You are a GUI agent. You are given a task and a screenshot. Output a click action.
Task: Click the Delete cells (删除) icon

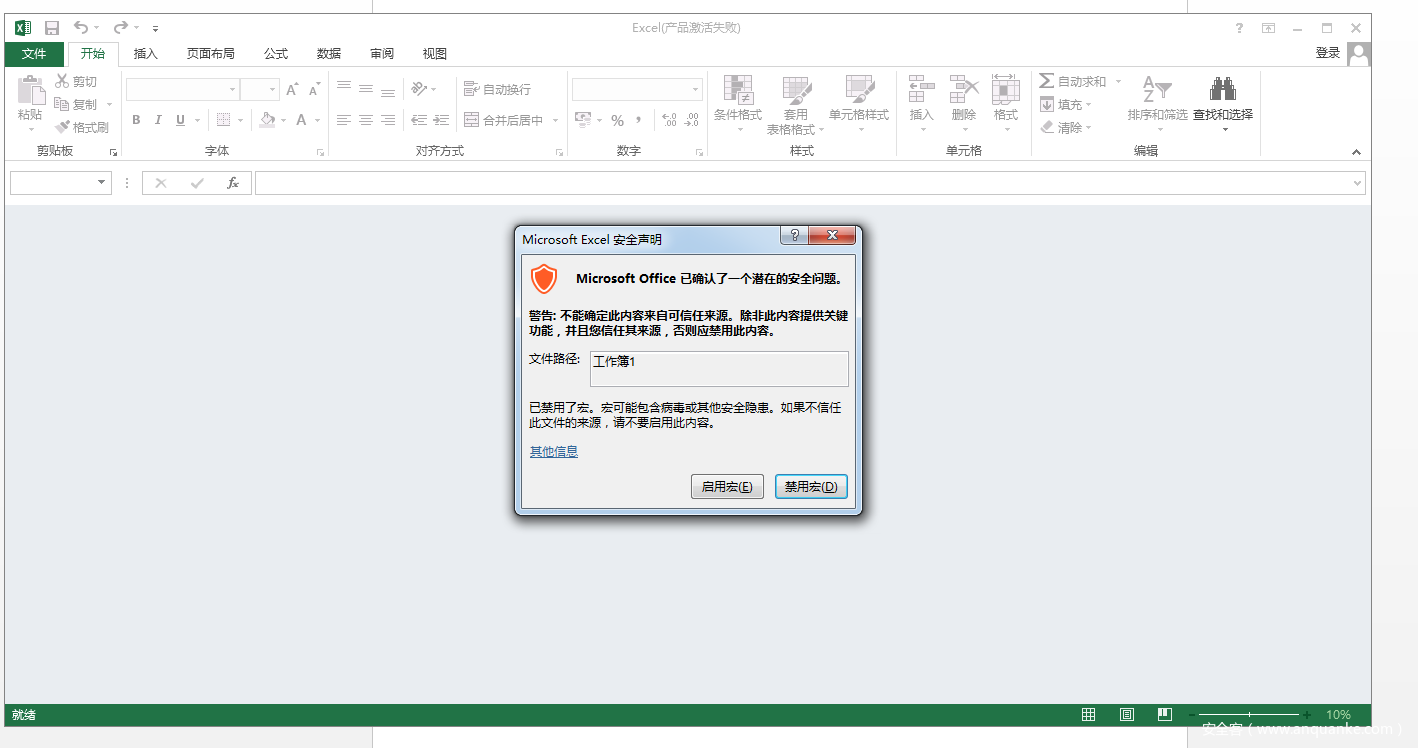(x=964, y=89)
